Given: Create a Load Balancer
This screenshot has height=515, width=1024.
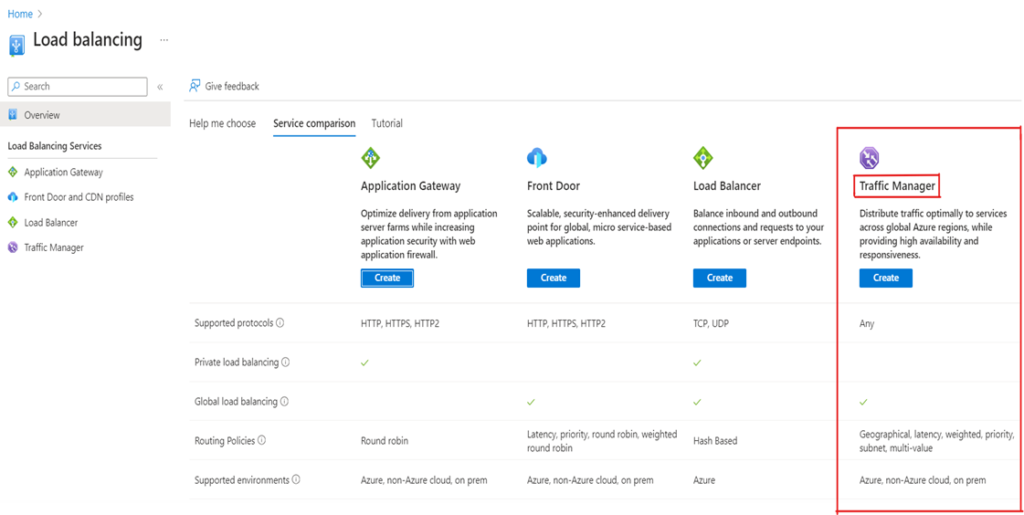Looking at the screenshot, I should tap(720, 277).
